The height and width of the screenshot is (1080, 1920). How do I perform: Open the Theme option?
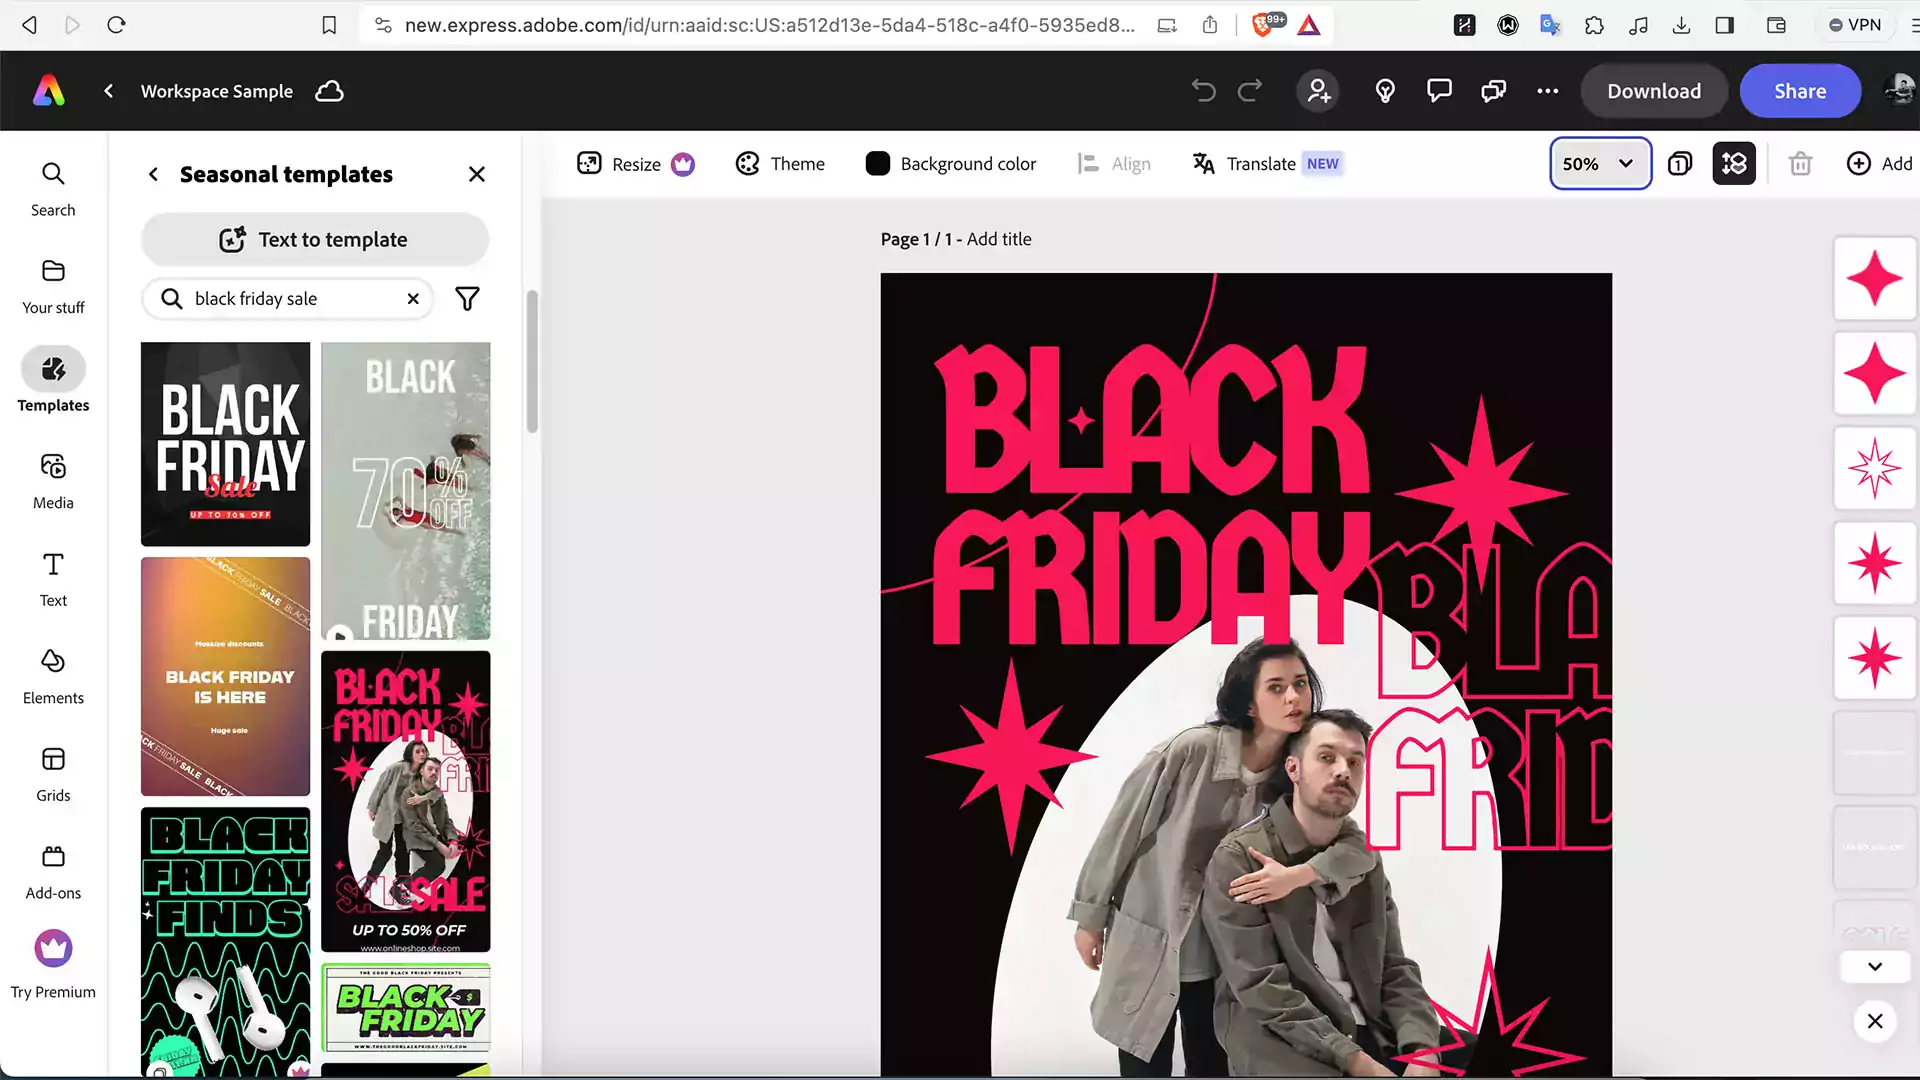(780, 164)
